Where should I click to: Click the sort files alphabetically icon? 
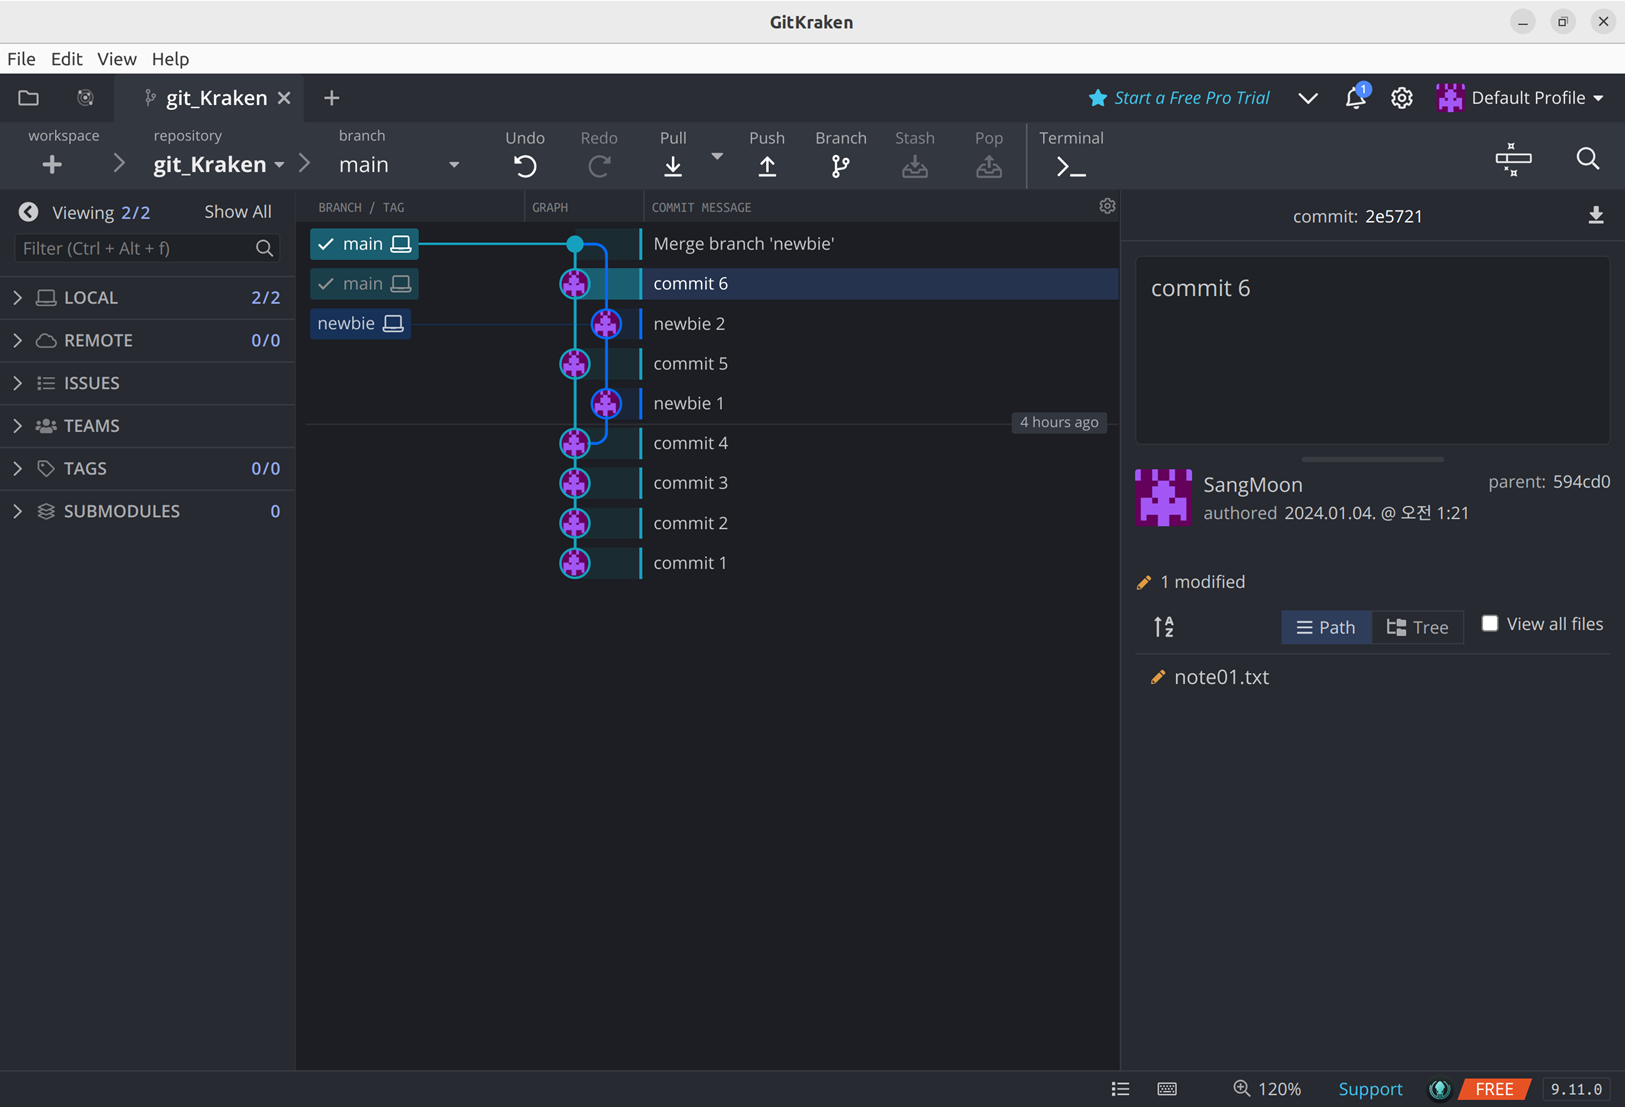coord(1164,627)
